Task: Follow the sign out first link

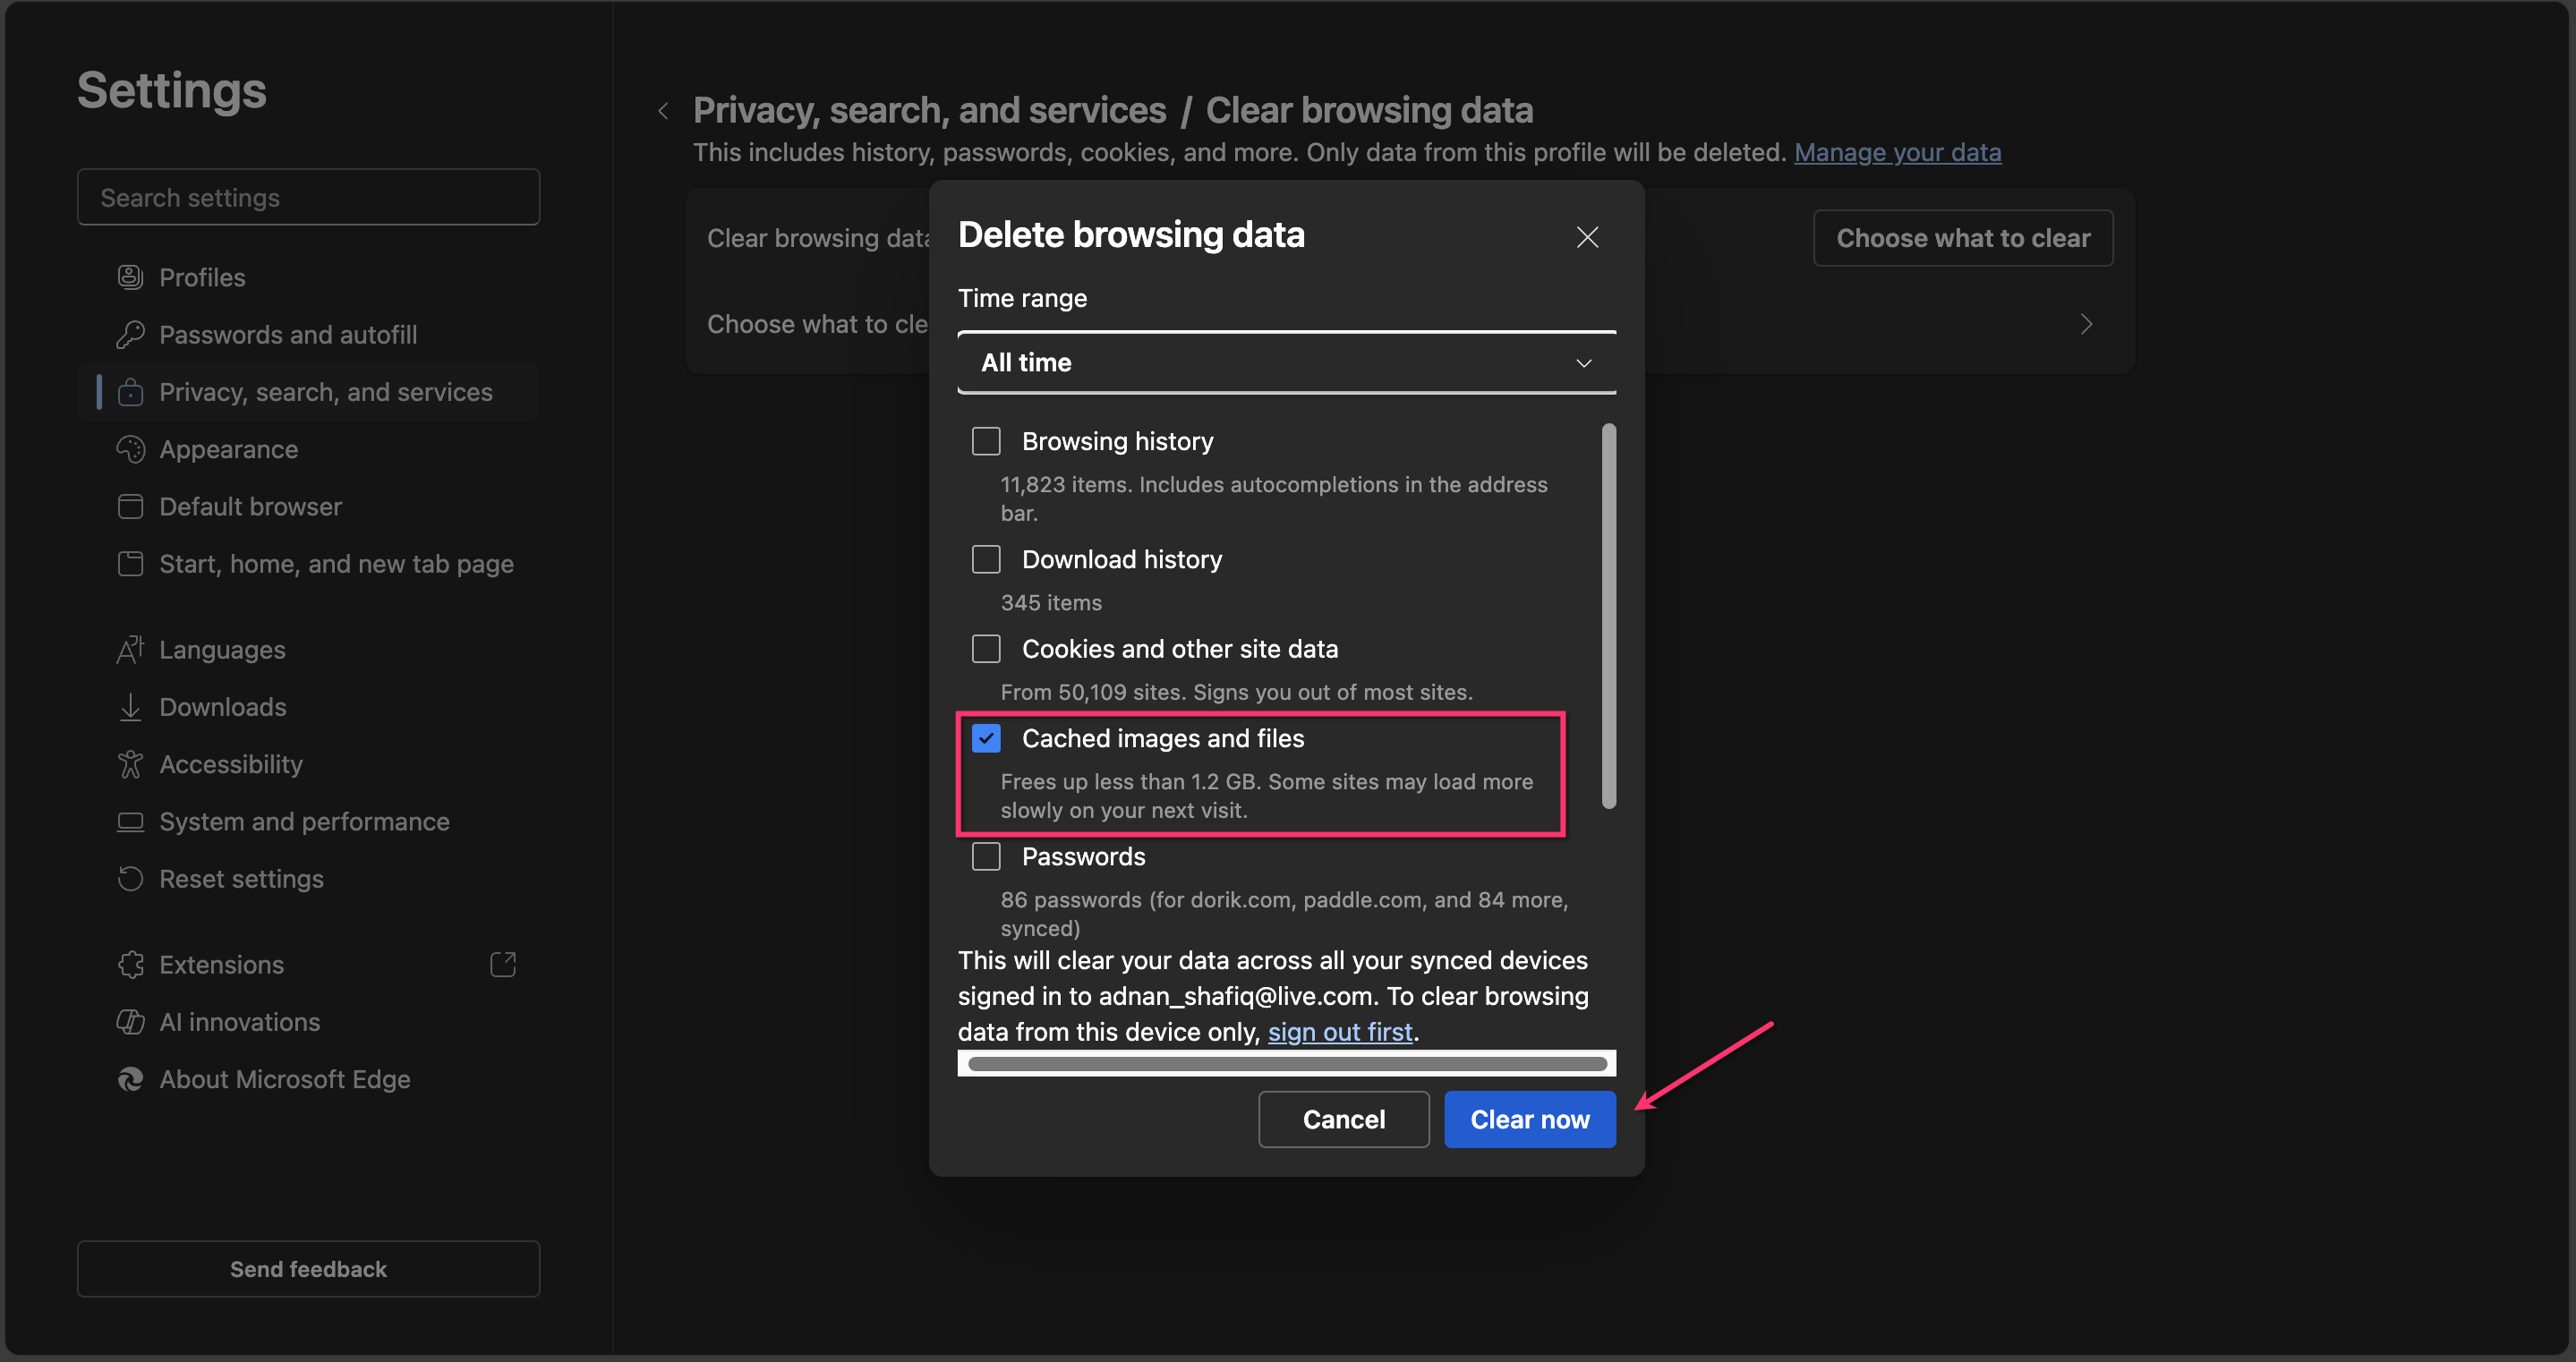Action: click(x=1339, y=1031)
